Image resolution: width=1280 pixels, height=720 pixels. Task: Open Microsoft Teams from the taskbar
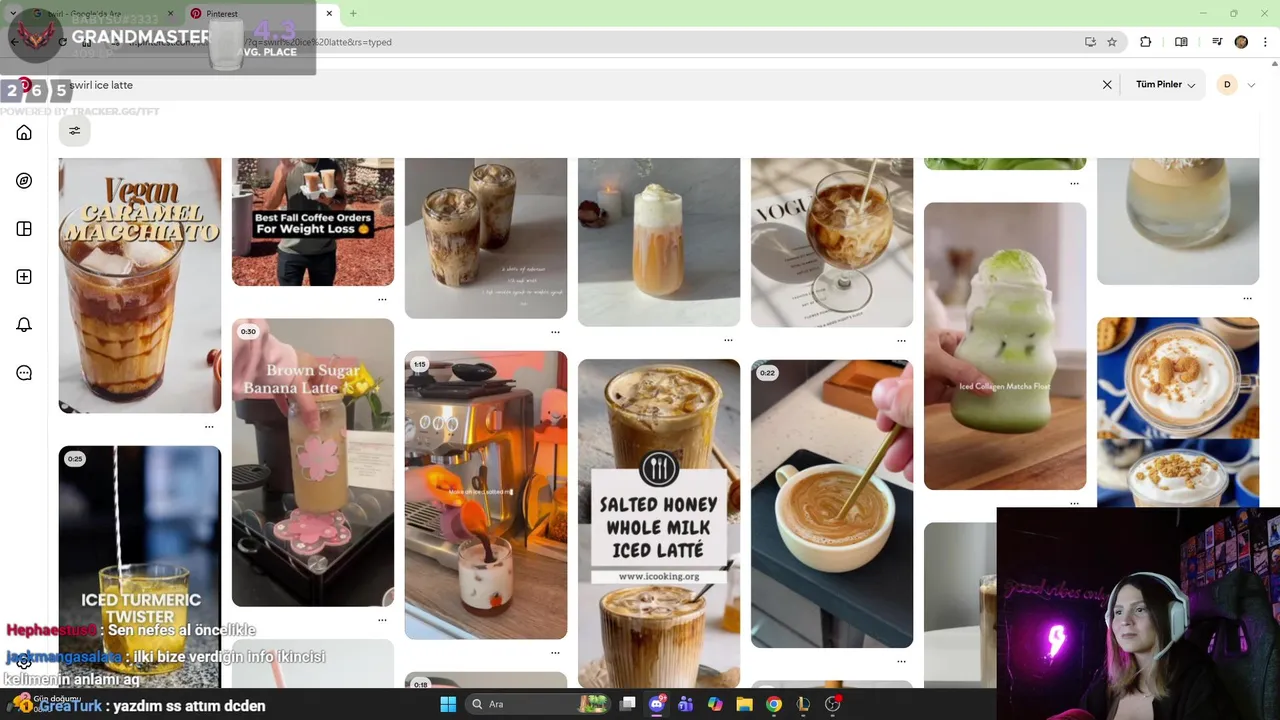pyautogui.click(x=686, y=704)
